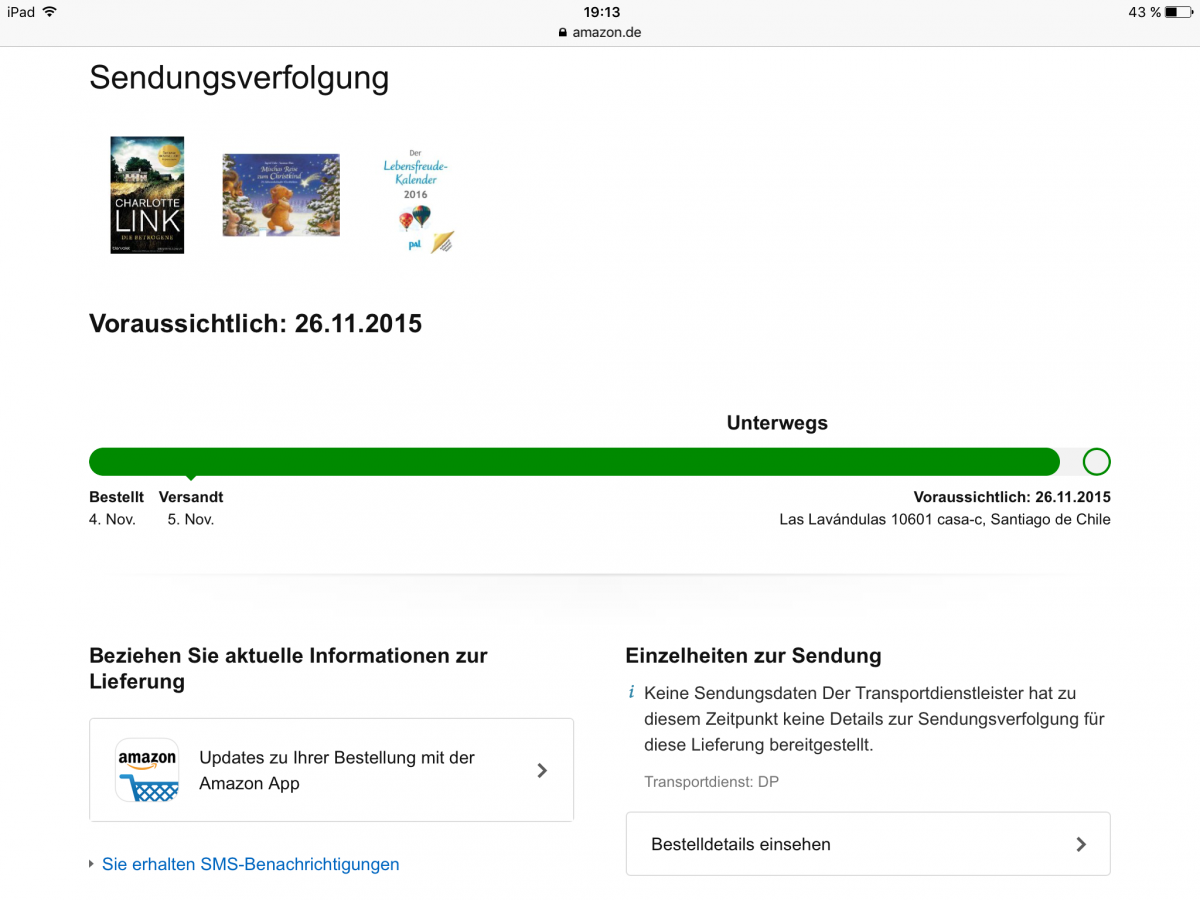Click the Einzelheiten zur Sendung heading
Viewport: 1200px width, 900px height.
tap(753, 656)
